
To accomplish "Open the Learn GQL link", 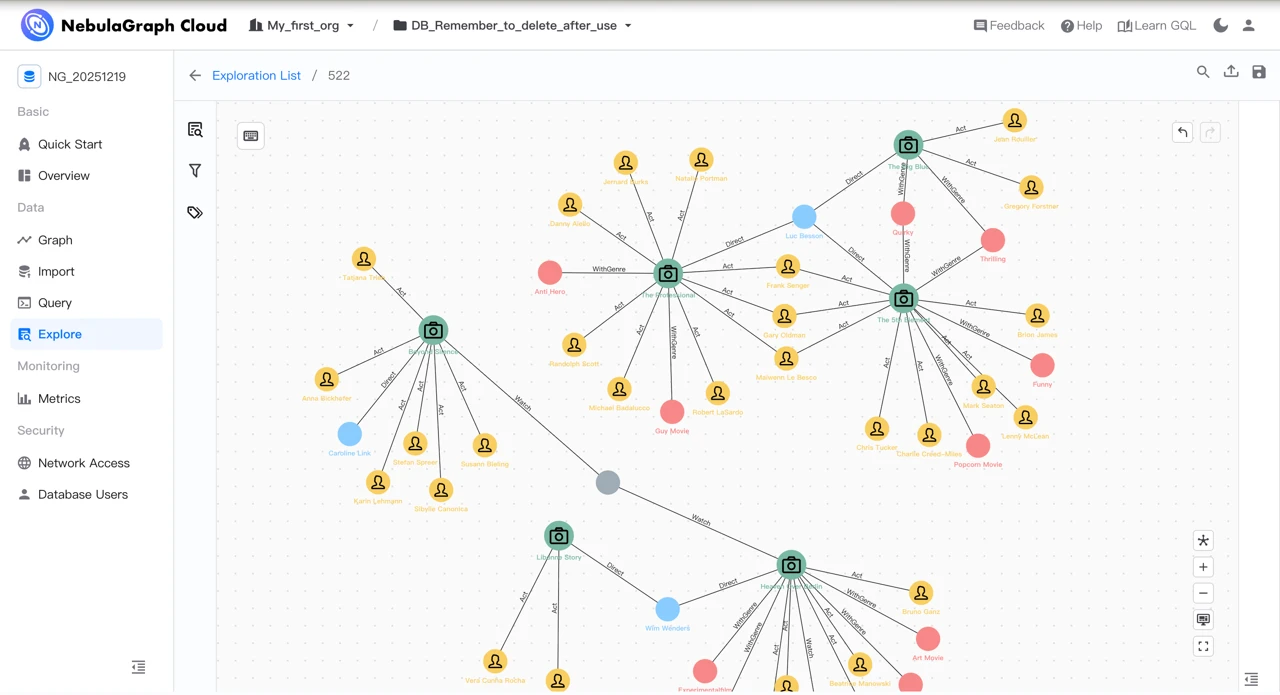I will tap(1157, 25).
